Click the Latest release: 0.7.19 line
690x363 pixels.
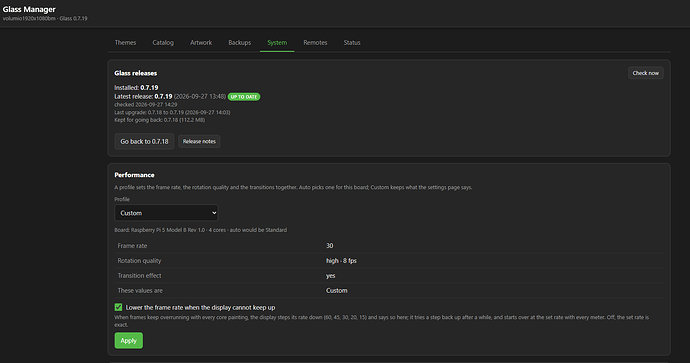[x=170, y=96]
